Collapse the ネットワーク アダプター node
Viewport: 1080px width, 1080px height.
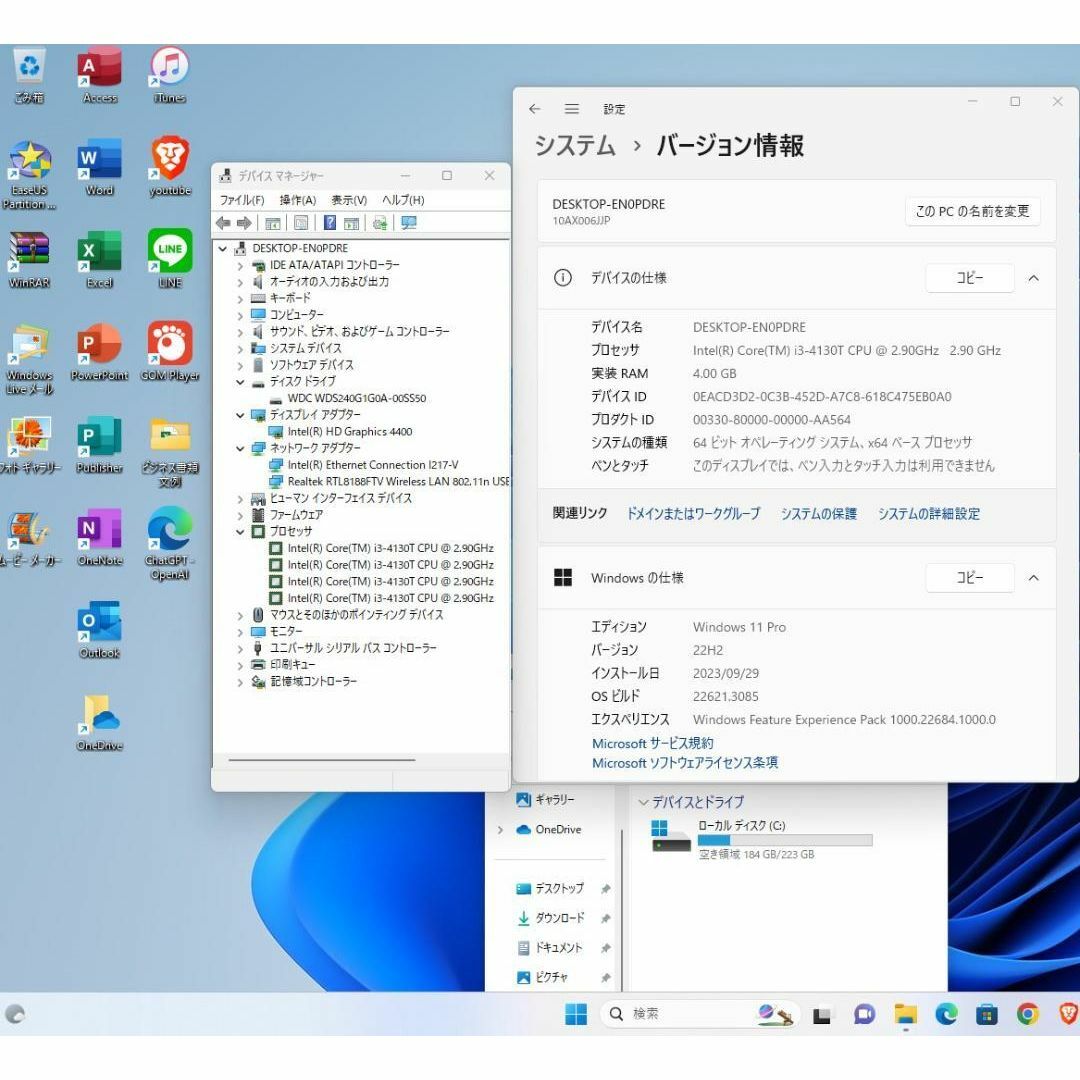(240, 448)
